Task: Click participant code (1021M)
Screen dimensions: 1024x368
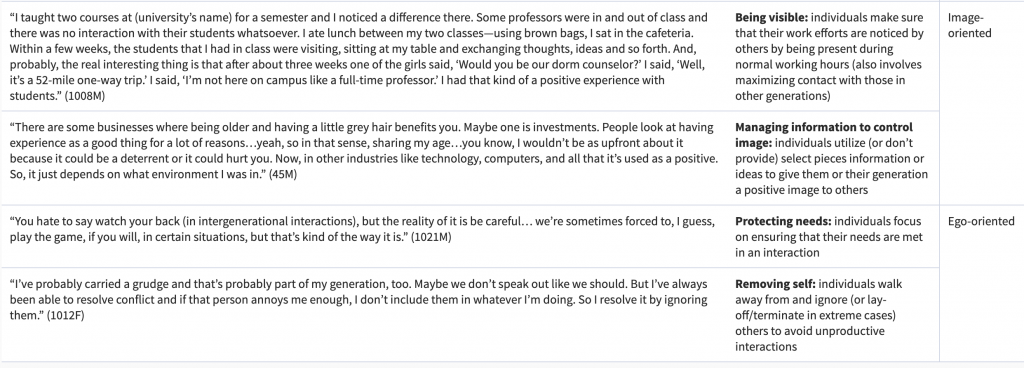Action: (431, 237)
